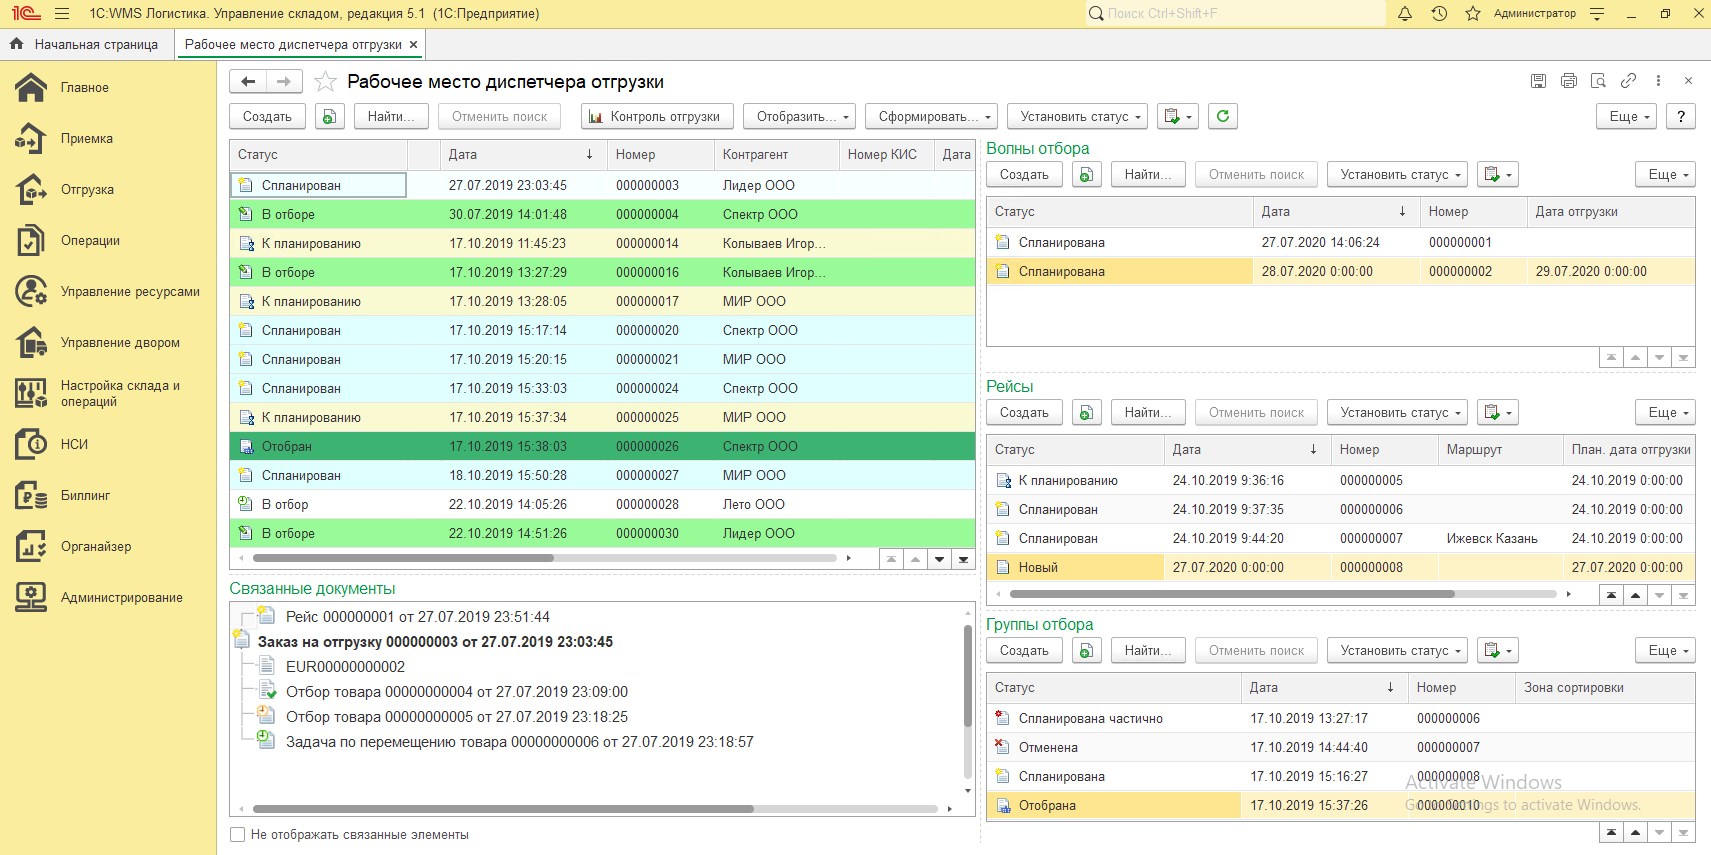This screenshot has height=855, width=1711.
Task: Click the notifications bell icon
Action: (x=1405, y=14)
